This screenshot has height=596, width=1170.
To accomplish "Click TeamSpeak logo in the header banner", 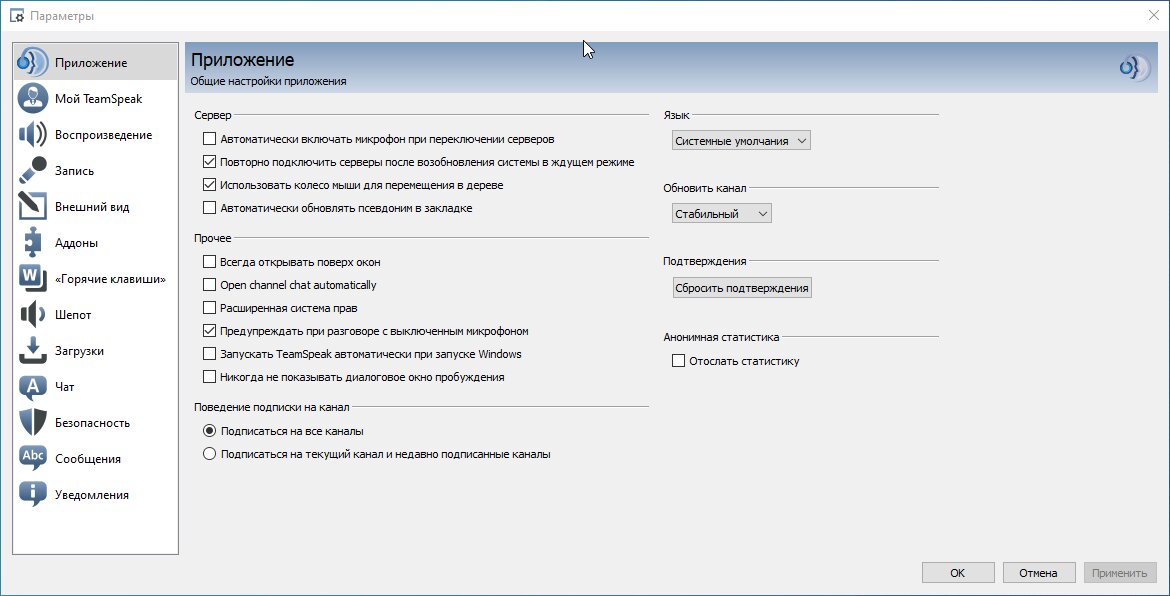I will pyautogui.click(x=1135, y=68).
